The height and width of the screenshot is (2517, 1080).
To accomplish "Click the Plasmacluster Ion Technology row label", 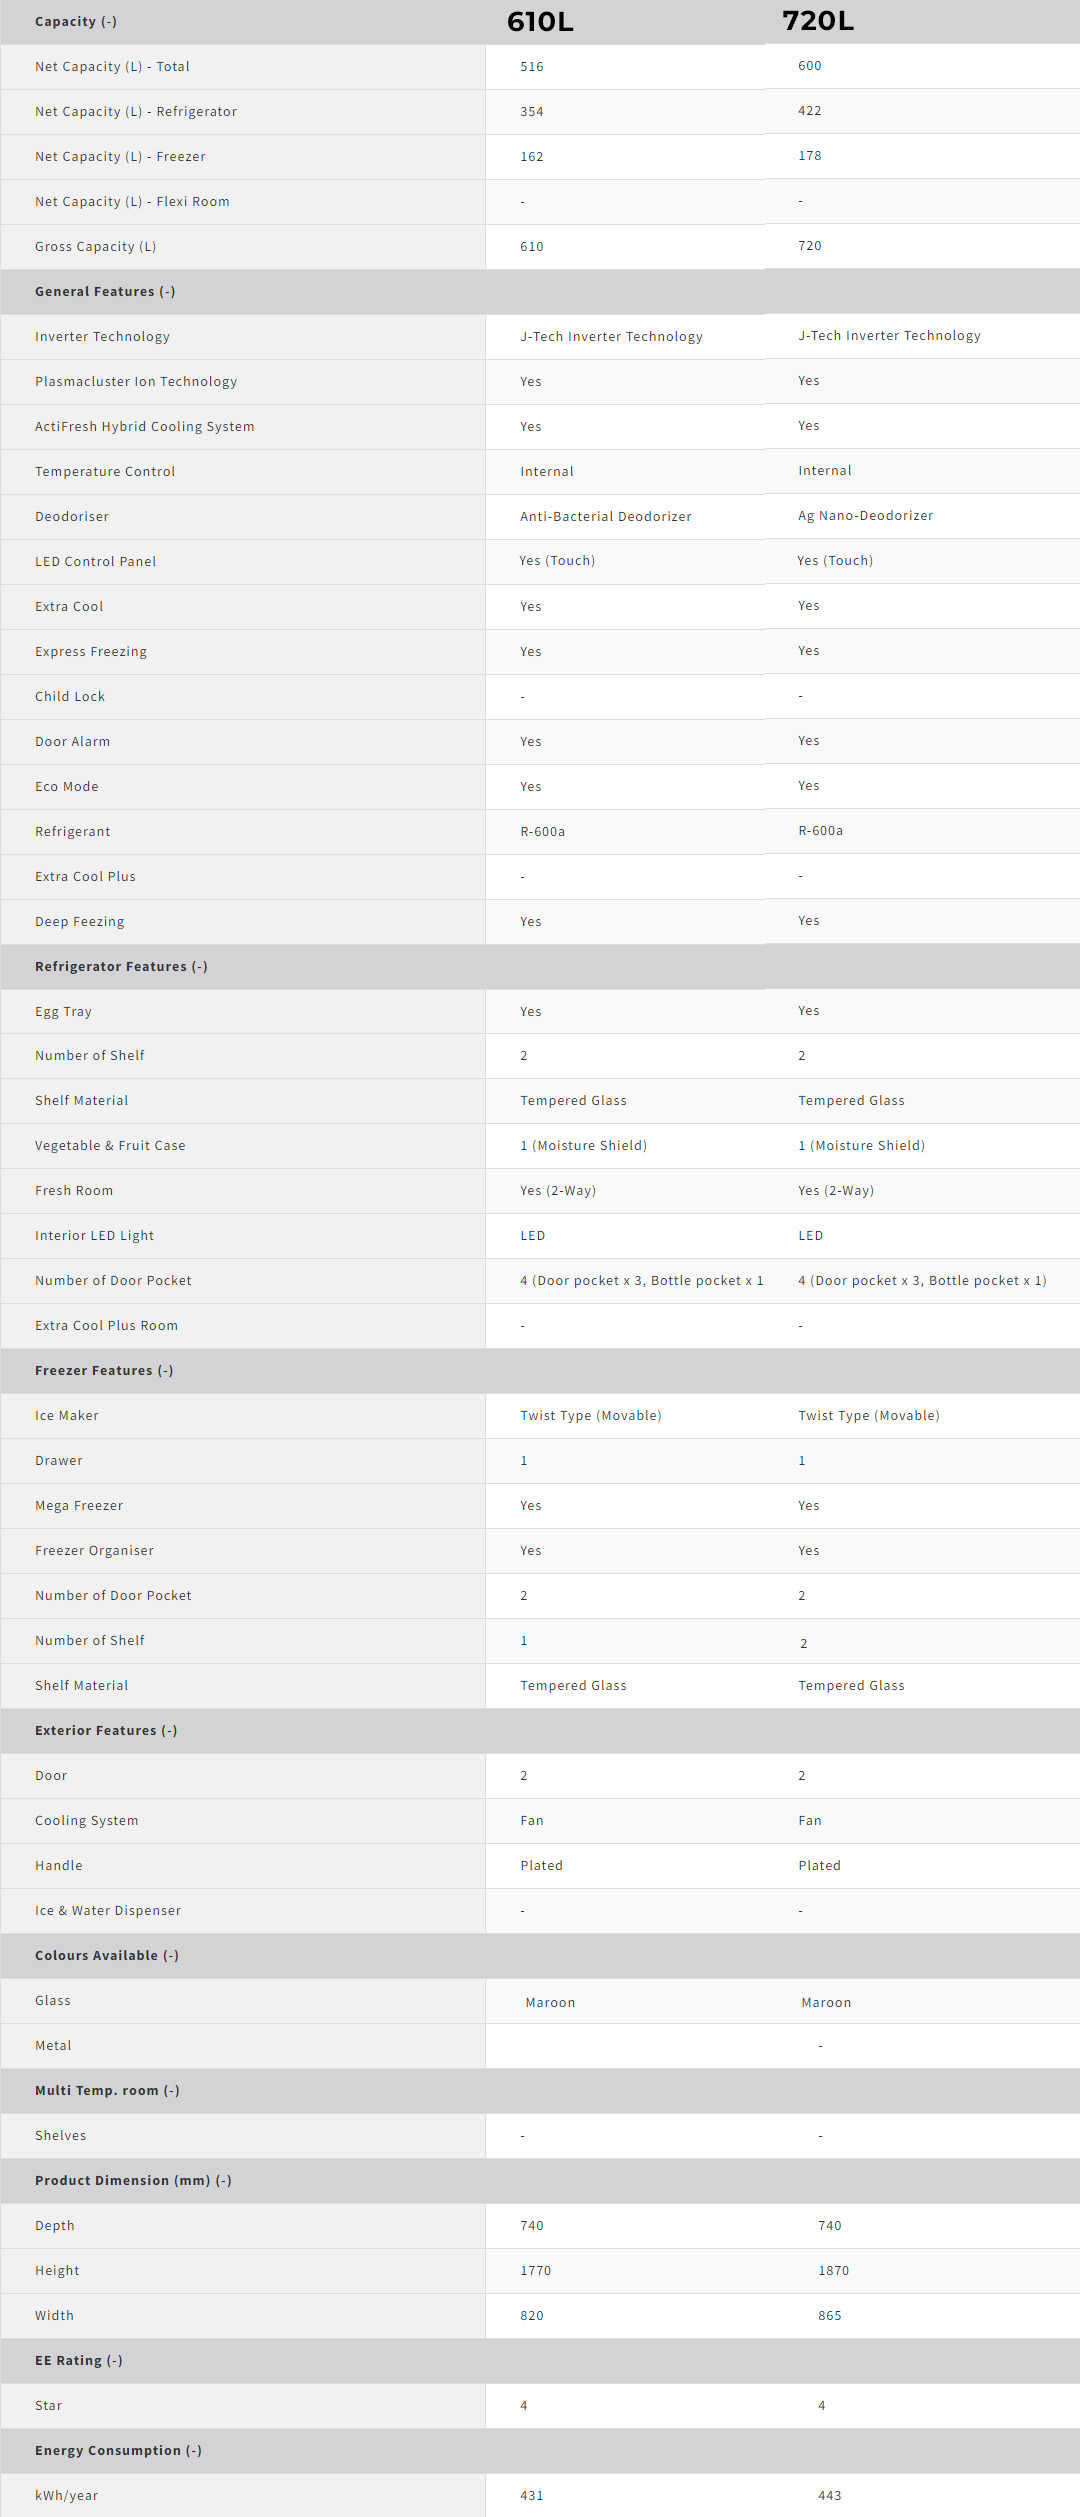I will pos(136,382).
